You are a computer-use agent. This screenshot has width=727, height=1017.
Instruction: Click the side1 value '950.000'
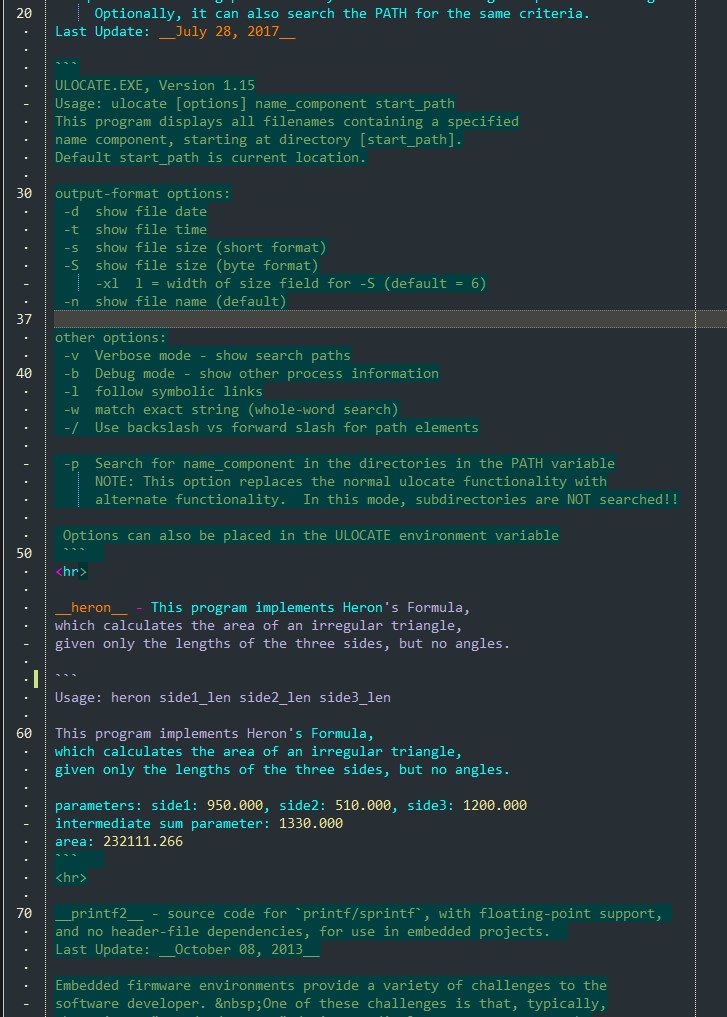pyautogui.click(x=235, y=806)
